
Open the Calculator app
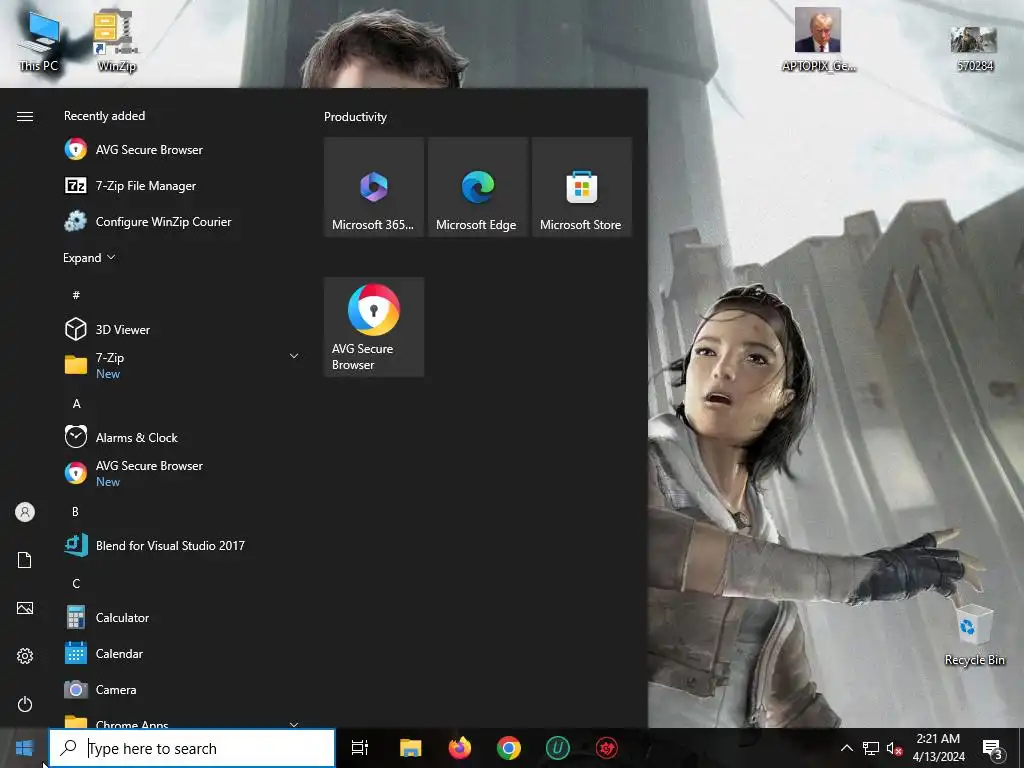[x=180, y=617]
